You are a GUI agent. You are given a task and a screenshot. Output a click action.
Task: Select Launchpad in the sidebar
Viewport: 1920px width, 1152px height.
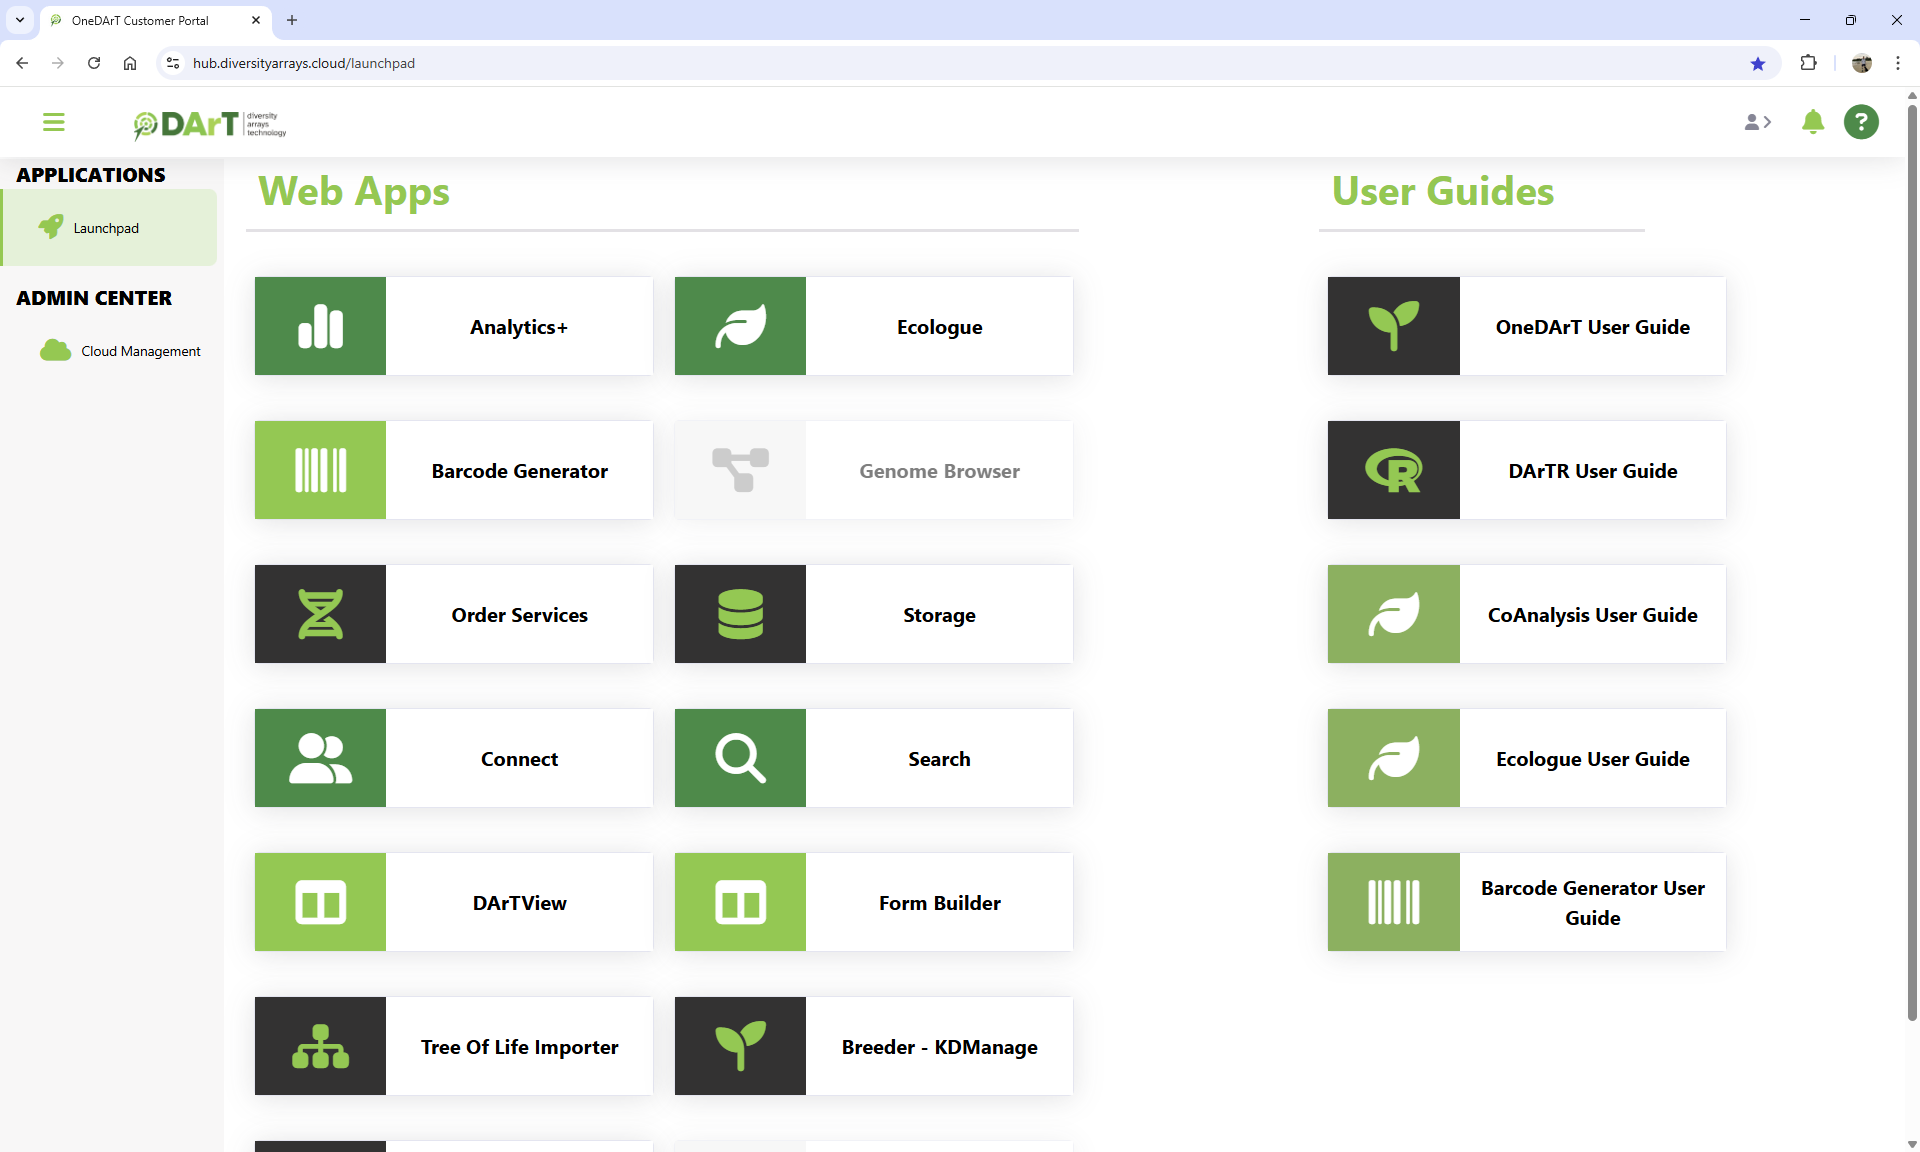point(110,228)
